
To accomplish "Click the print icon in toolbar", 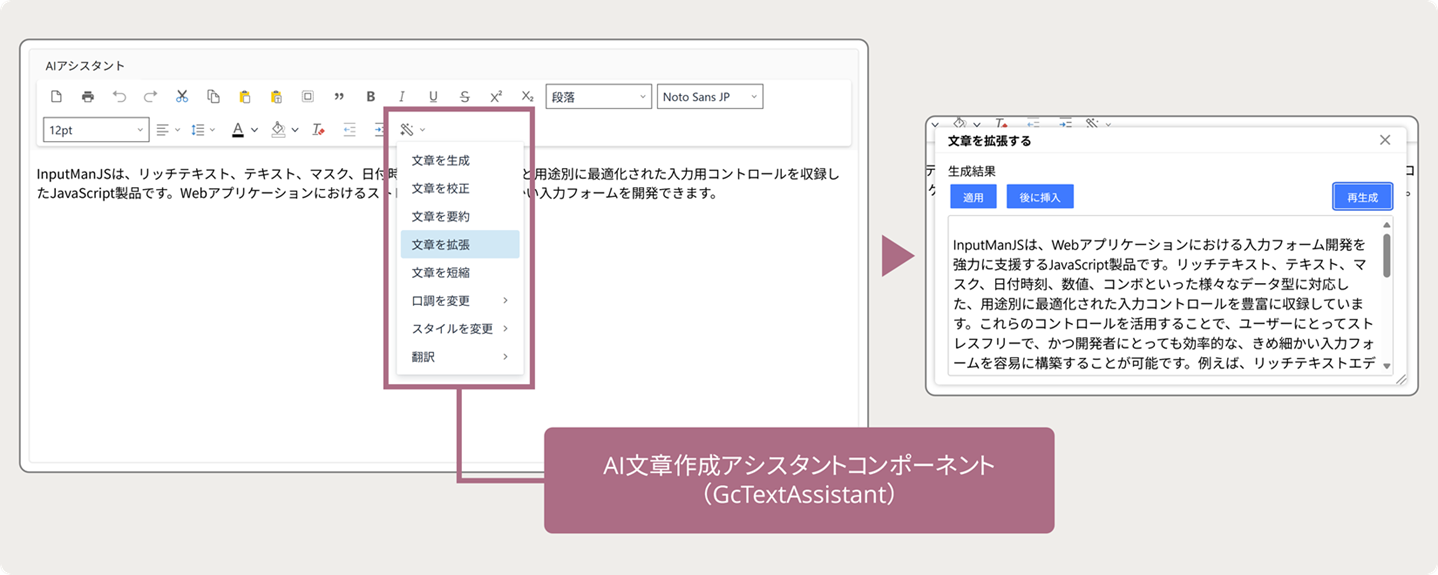I will (x=88, y=97).
